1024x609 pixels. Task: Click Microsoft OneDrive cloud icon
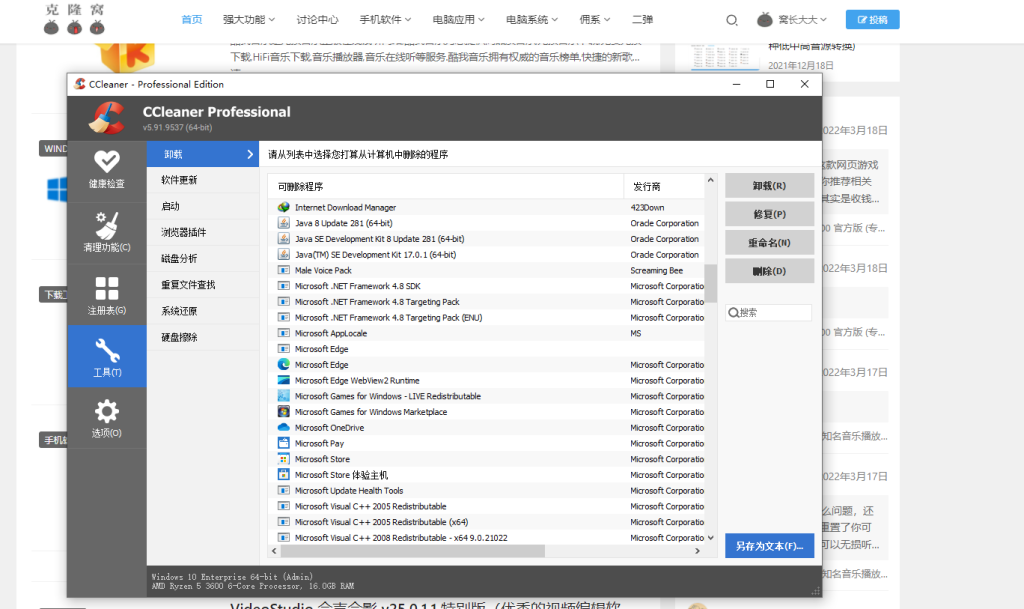[283, 428]
